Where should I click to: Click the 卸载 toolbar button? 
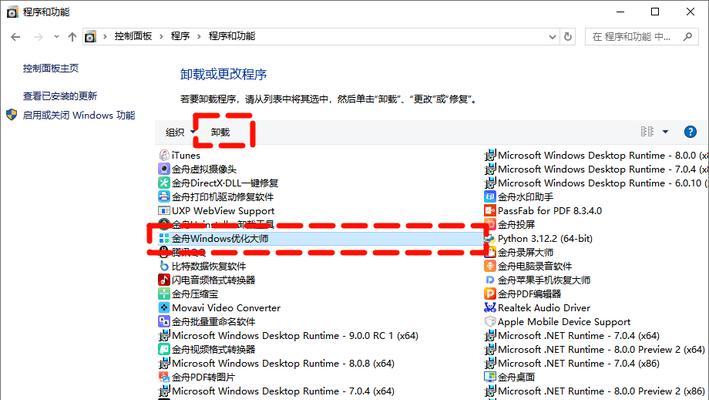tap(221, 132)
